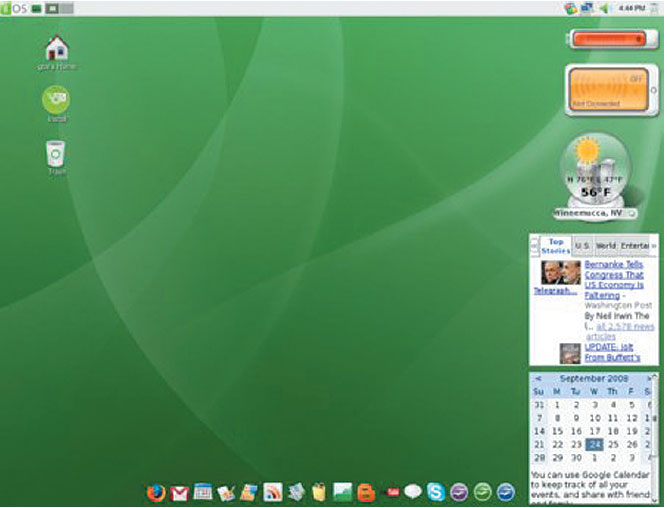This screenshot has height=508, width=667.
Task: Open the all 2,578 news articles link
Action: pos(625,326)
